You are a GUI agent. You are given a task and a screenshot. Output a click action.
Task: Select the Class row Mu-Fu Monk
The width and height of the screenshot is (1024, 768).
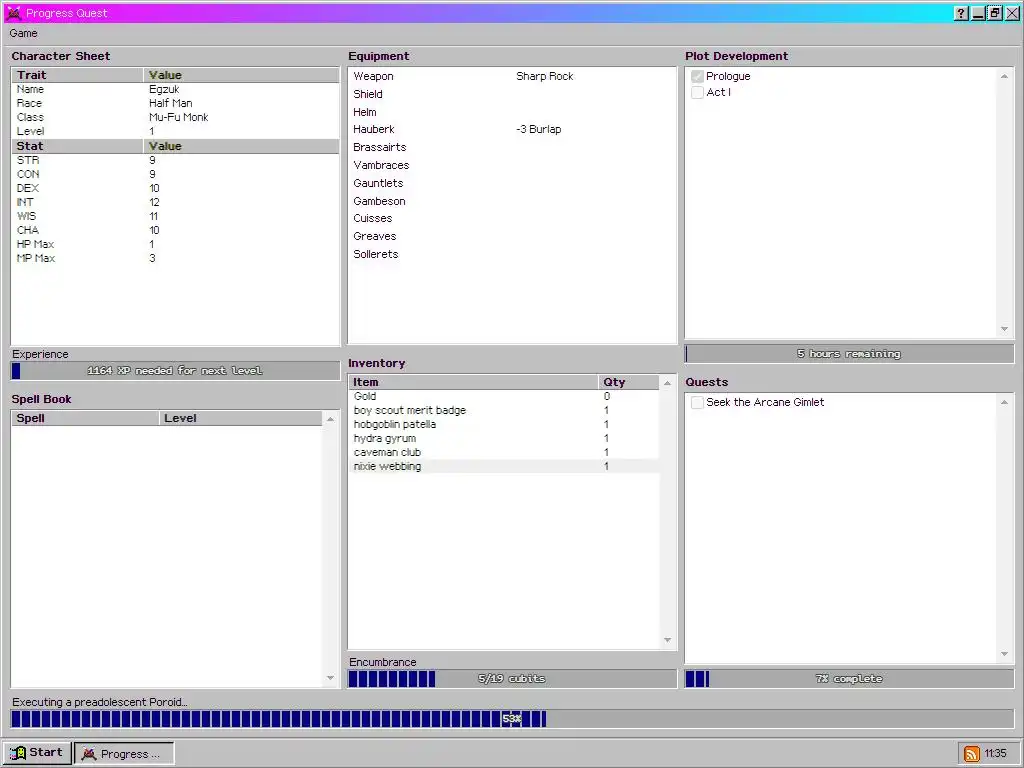[x=176, y=118]
